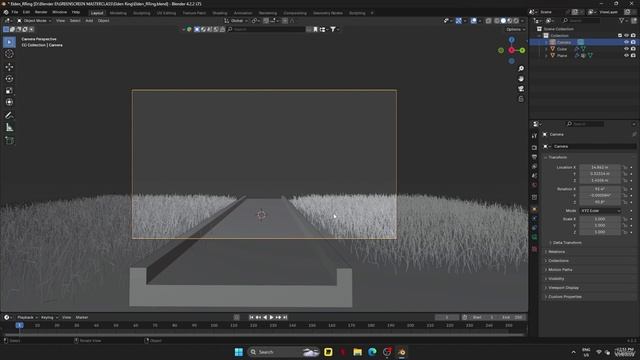640x360 pixels.
Task: Expand the Relations panel
Action: tap(556, 251)
